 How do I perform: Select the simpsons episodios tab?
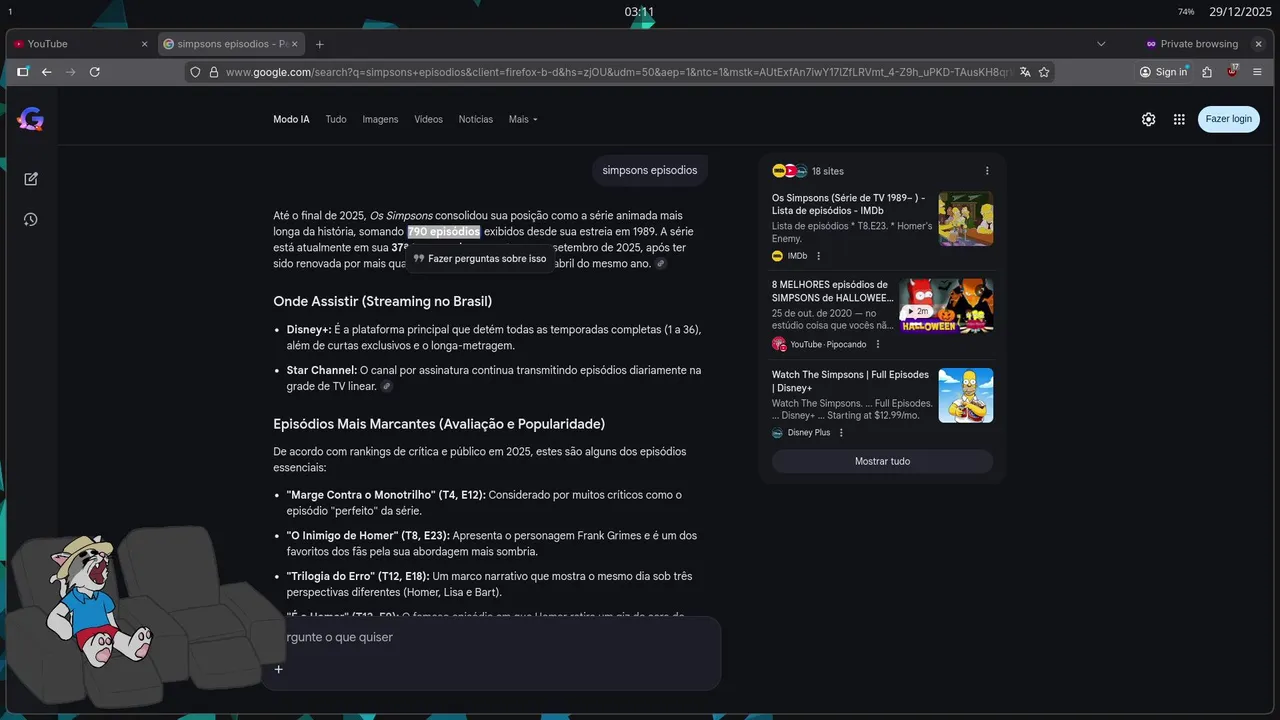pyautogui.click(x=231, y=44)
